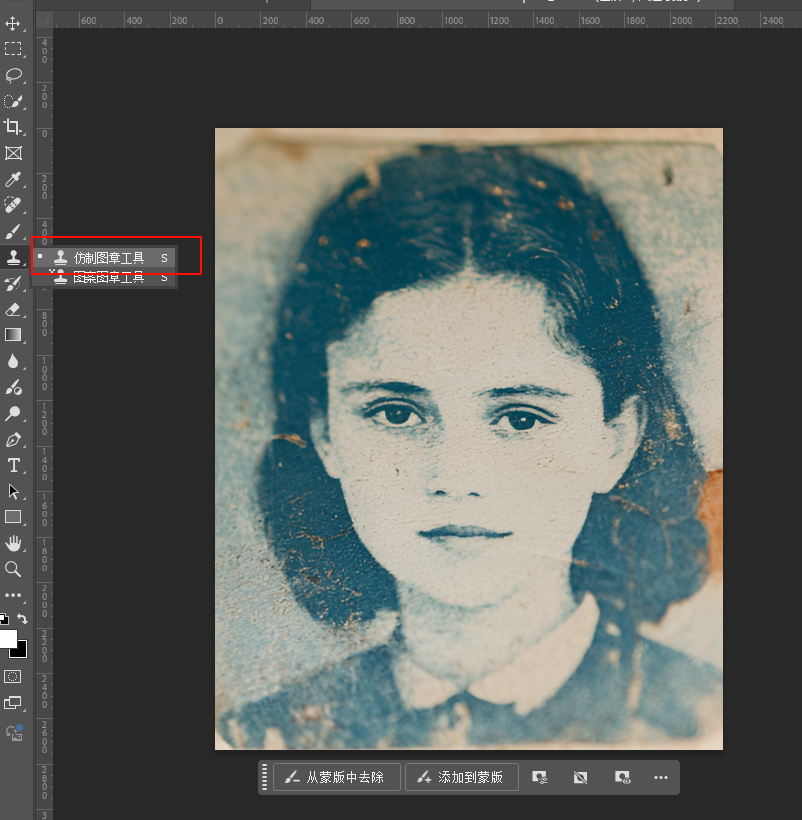
Task: Open more options on contextual task bar
Action: (x=660, y=777)
